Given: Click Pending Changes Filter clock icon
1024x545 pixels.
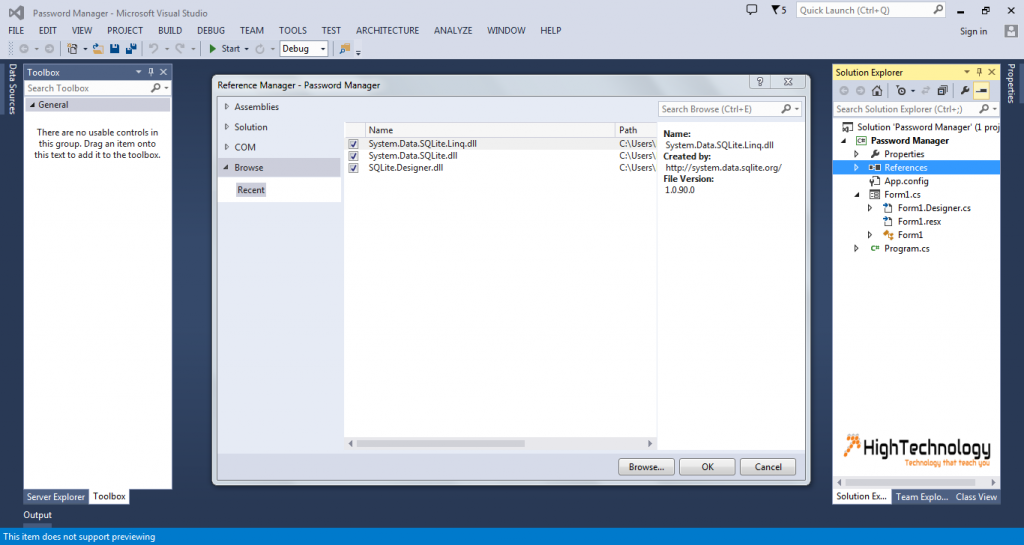Looking at the screenshot, I should click(x=901, y=91).
